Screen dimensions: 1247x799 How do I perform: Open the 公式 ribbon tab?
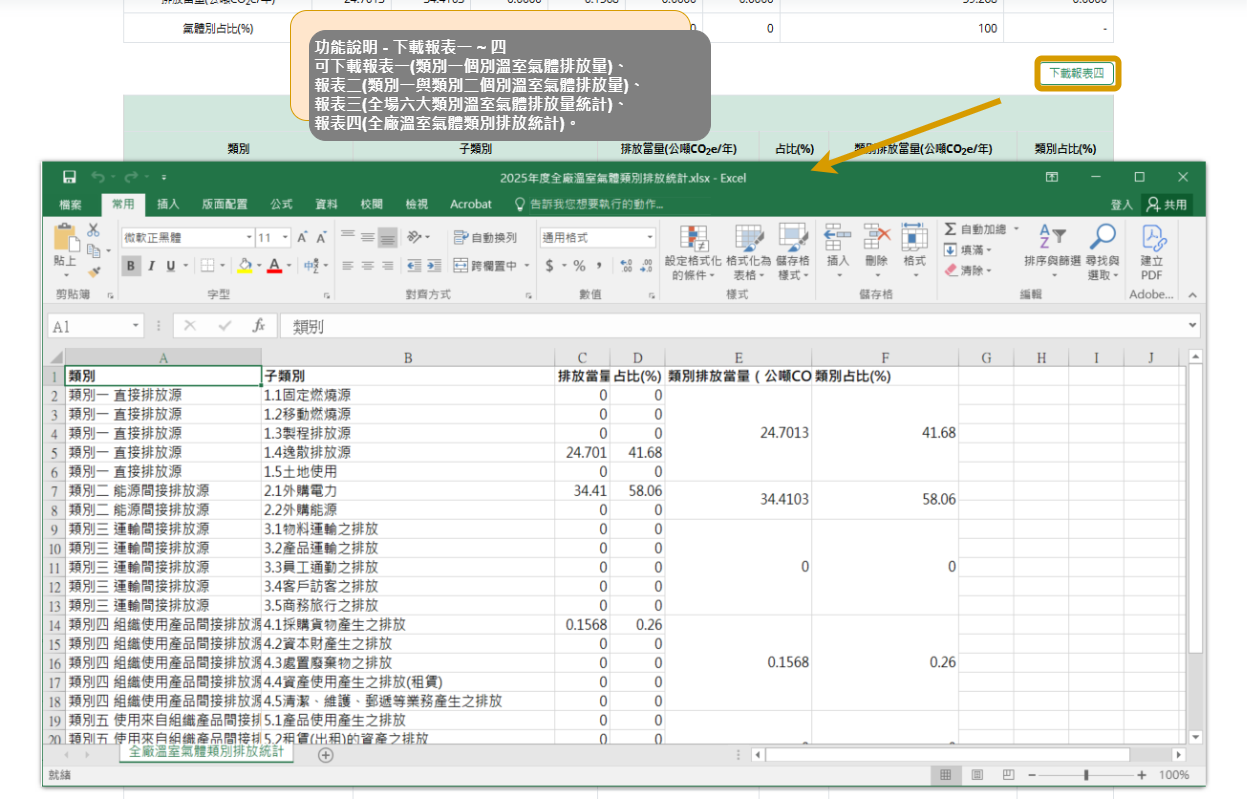(x=281, y=204)
